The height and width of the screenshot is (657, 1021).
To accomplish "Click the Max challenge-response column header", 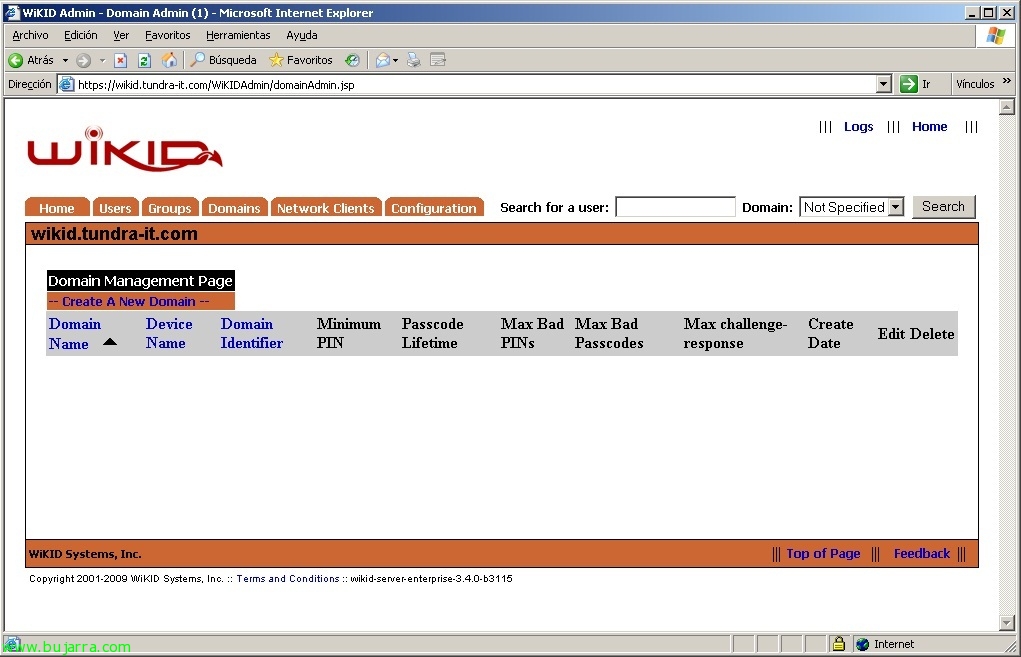I will [735, 333].
